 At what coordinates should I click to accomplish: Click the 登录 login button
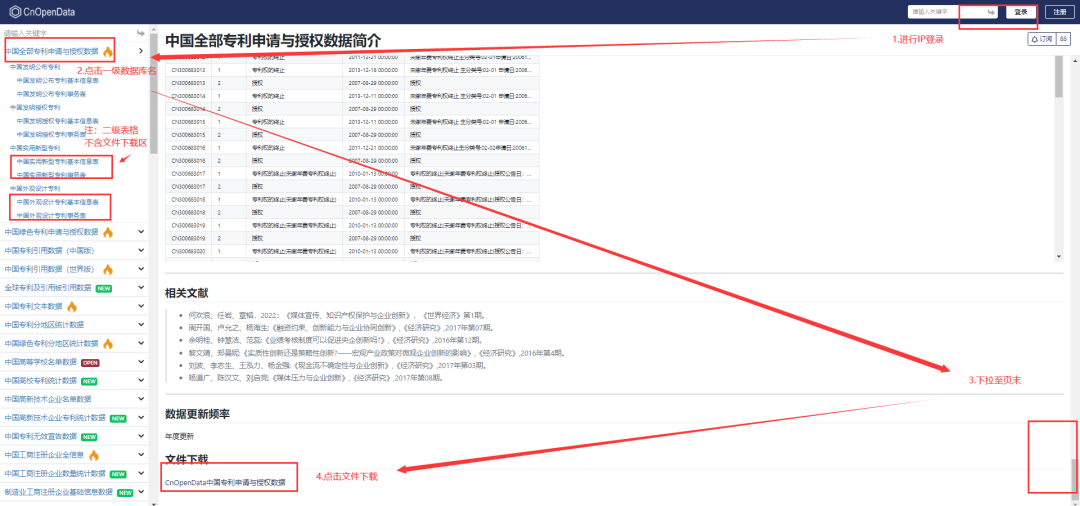pos(1020,12)
